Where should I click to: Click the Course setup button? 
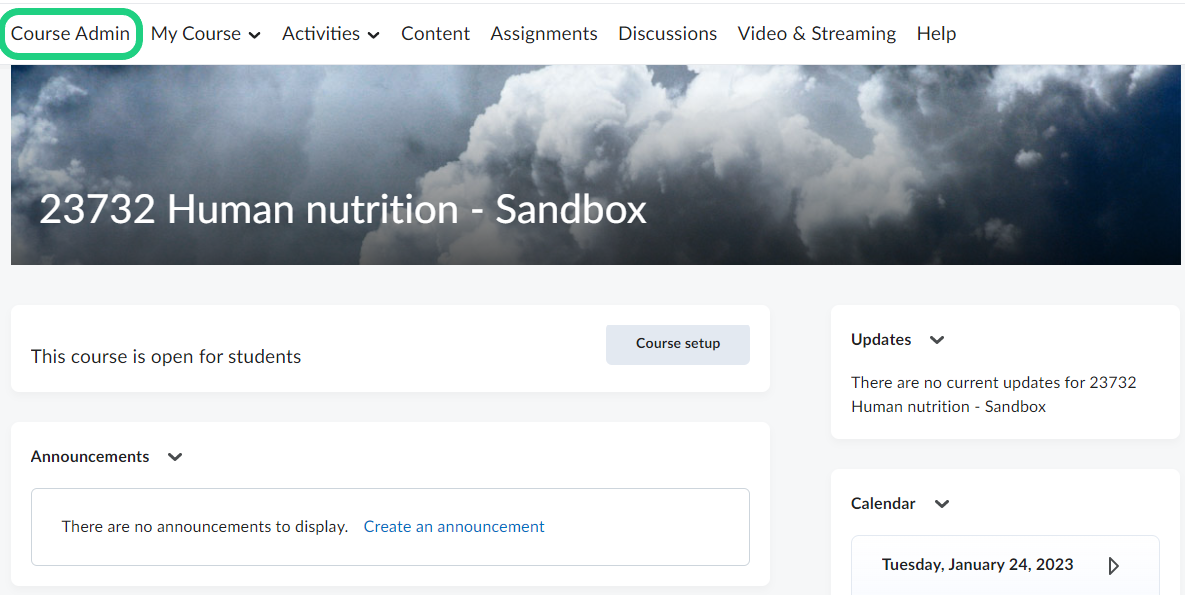(677, 344)
